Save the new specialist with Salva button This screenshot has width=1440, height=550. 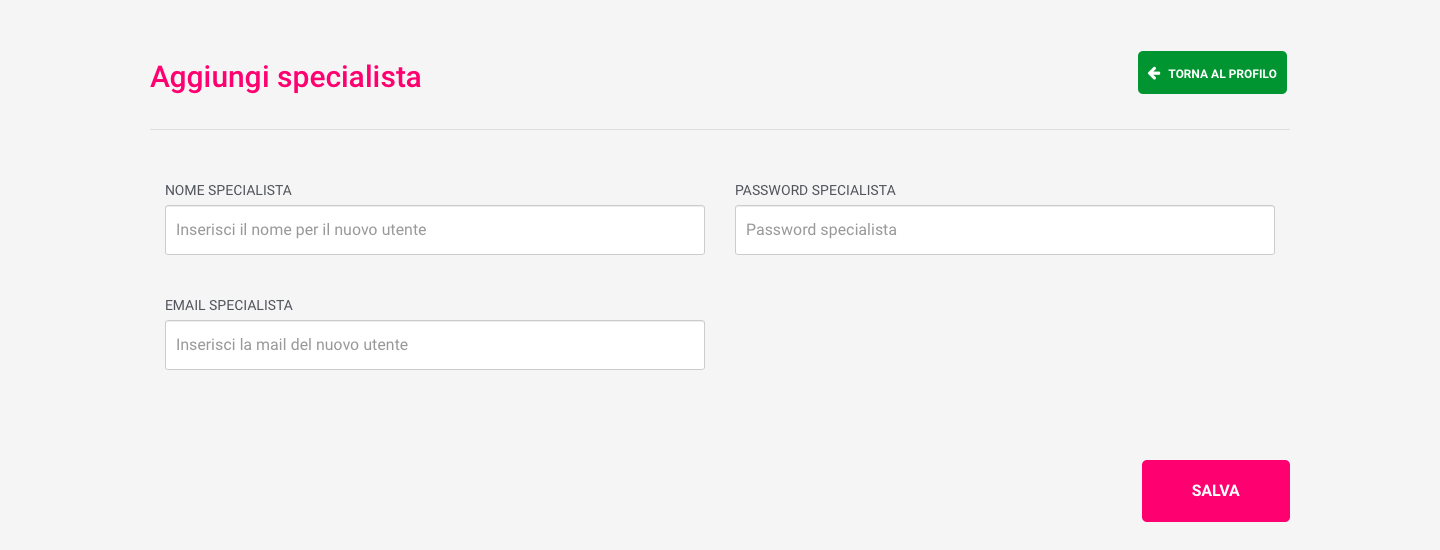pos(1216,491)
